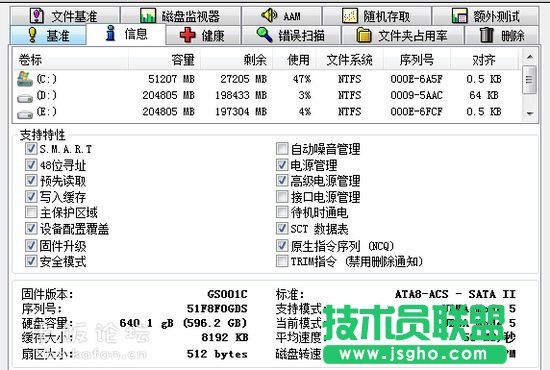The width and height of the screenshot is (550, 370).
Task: Switch to the AAM tab
Action: coord(281,16)
